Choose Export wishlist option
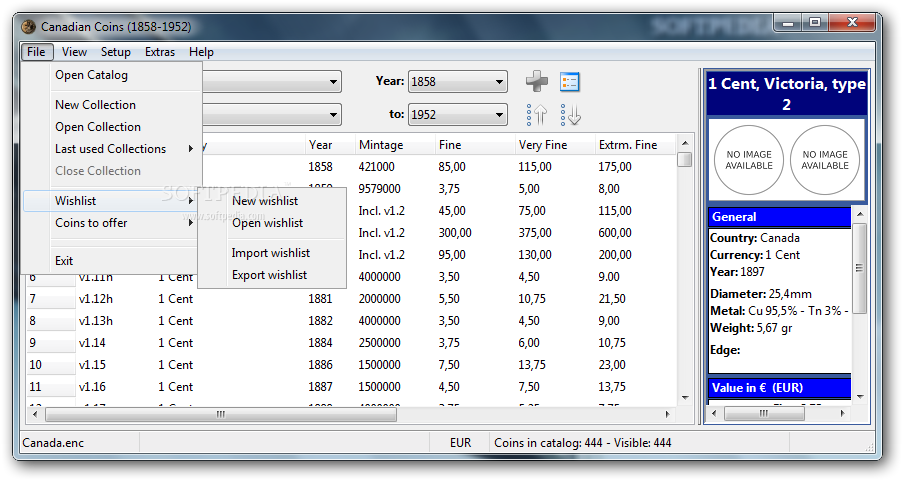The width and height of the screenshot is (903, 481). pyautogui.click(x=272, y=275)
